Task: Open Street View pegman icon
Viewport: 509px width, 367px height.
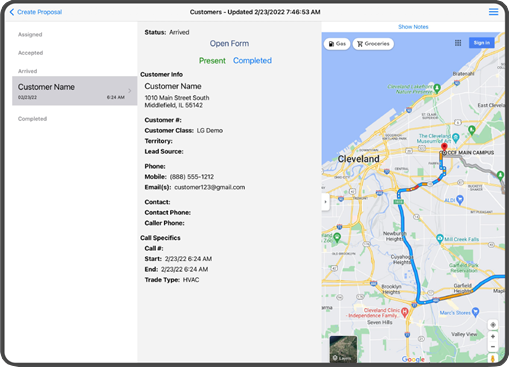Action: click(493, 359)
